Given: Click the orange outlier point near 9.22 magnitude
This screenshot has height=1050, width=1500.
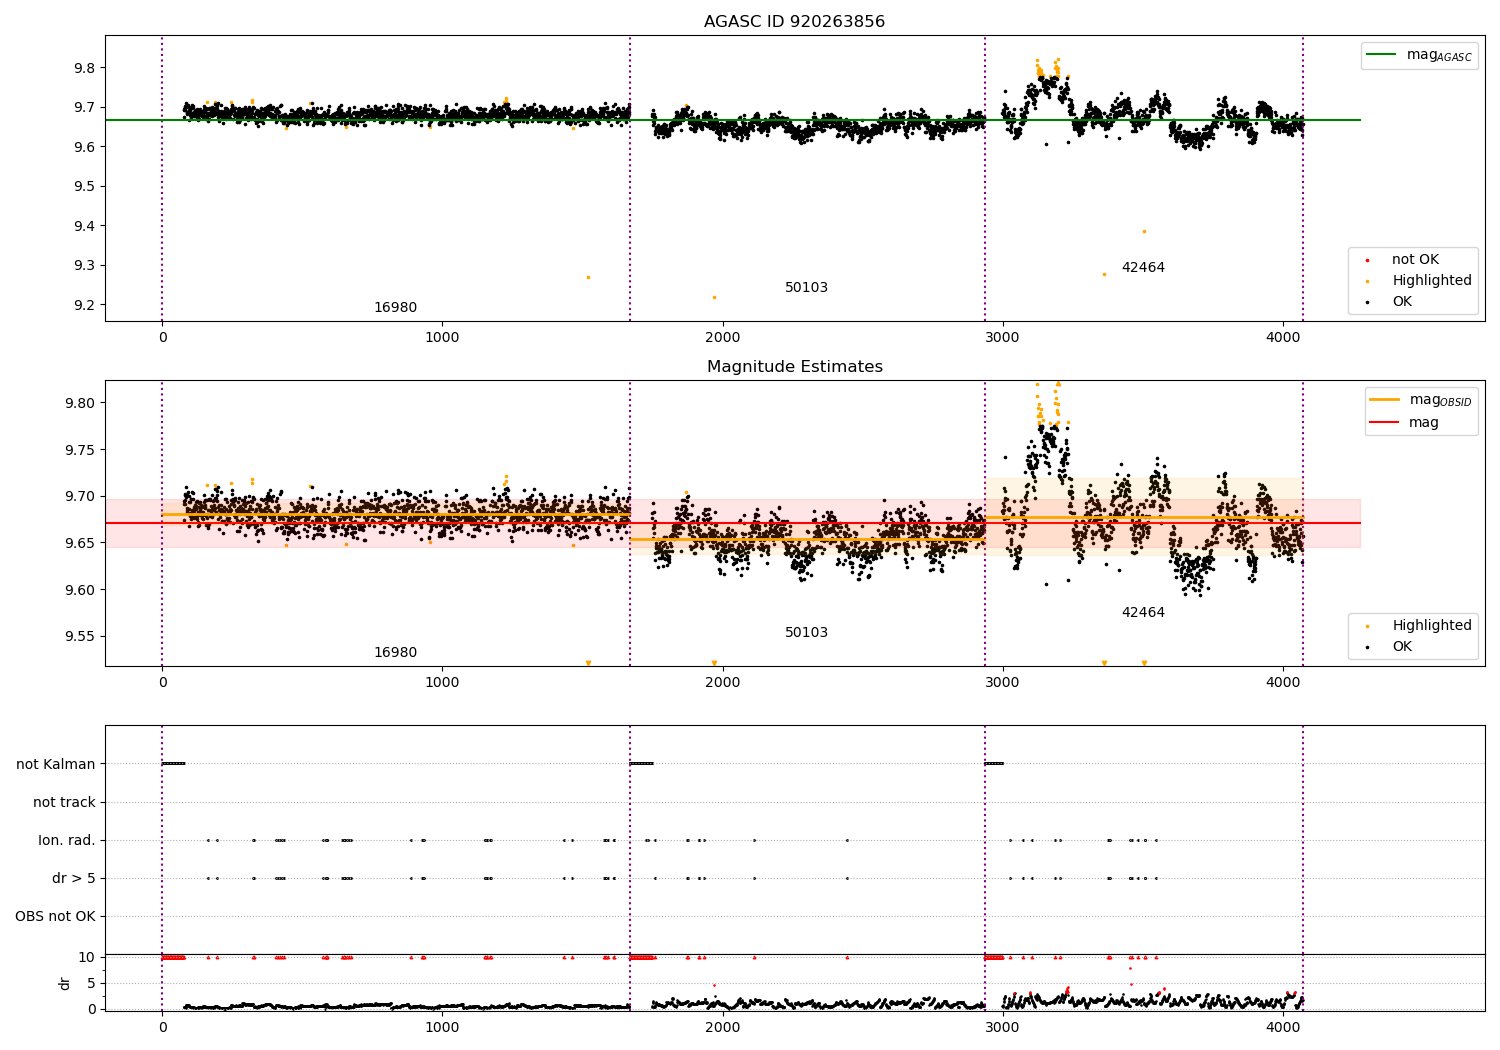Looking at the screenshot, I should tap(714, 297).
